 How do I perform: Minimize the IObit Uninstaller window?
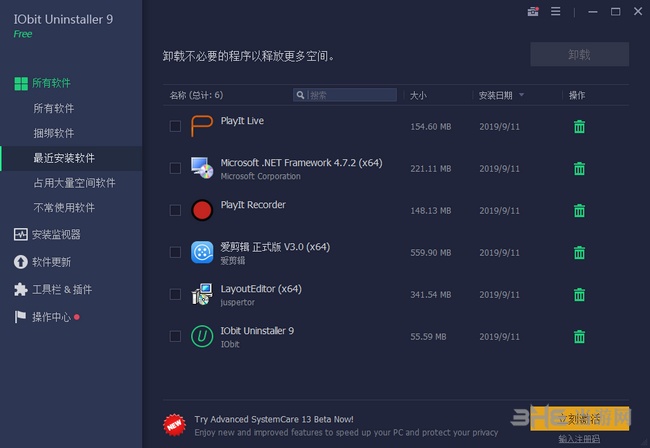[593, 12]
